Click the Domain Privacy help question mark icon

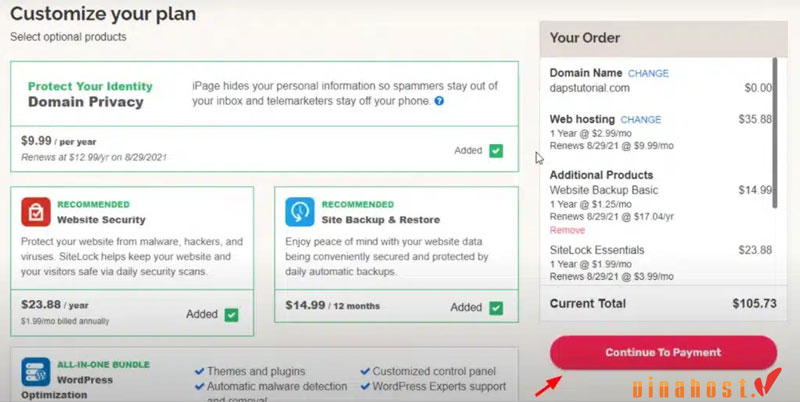pyautogui.click(x=440, y=101)
